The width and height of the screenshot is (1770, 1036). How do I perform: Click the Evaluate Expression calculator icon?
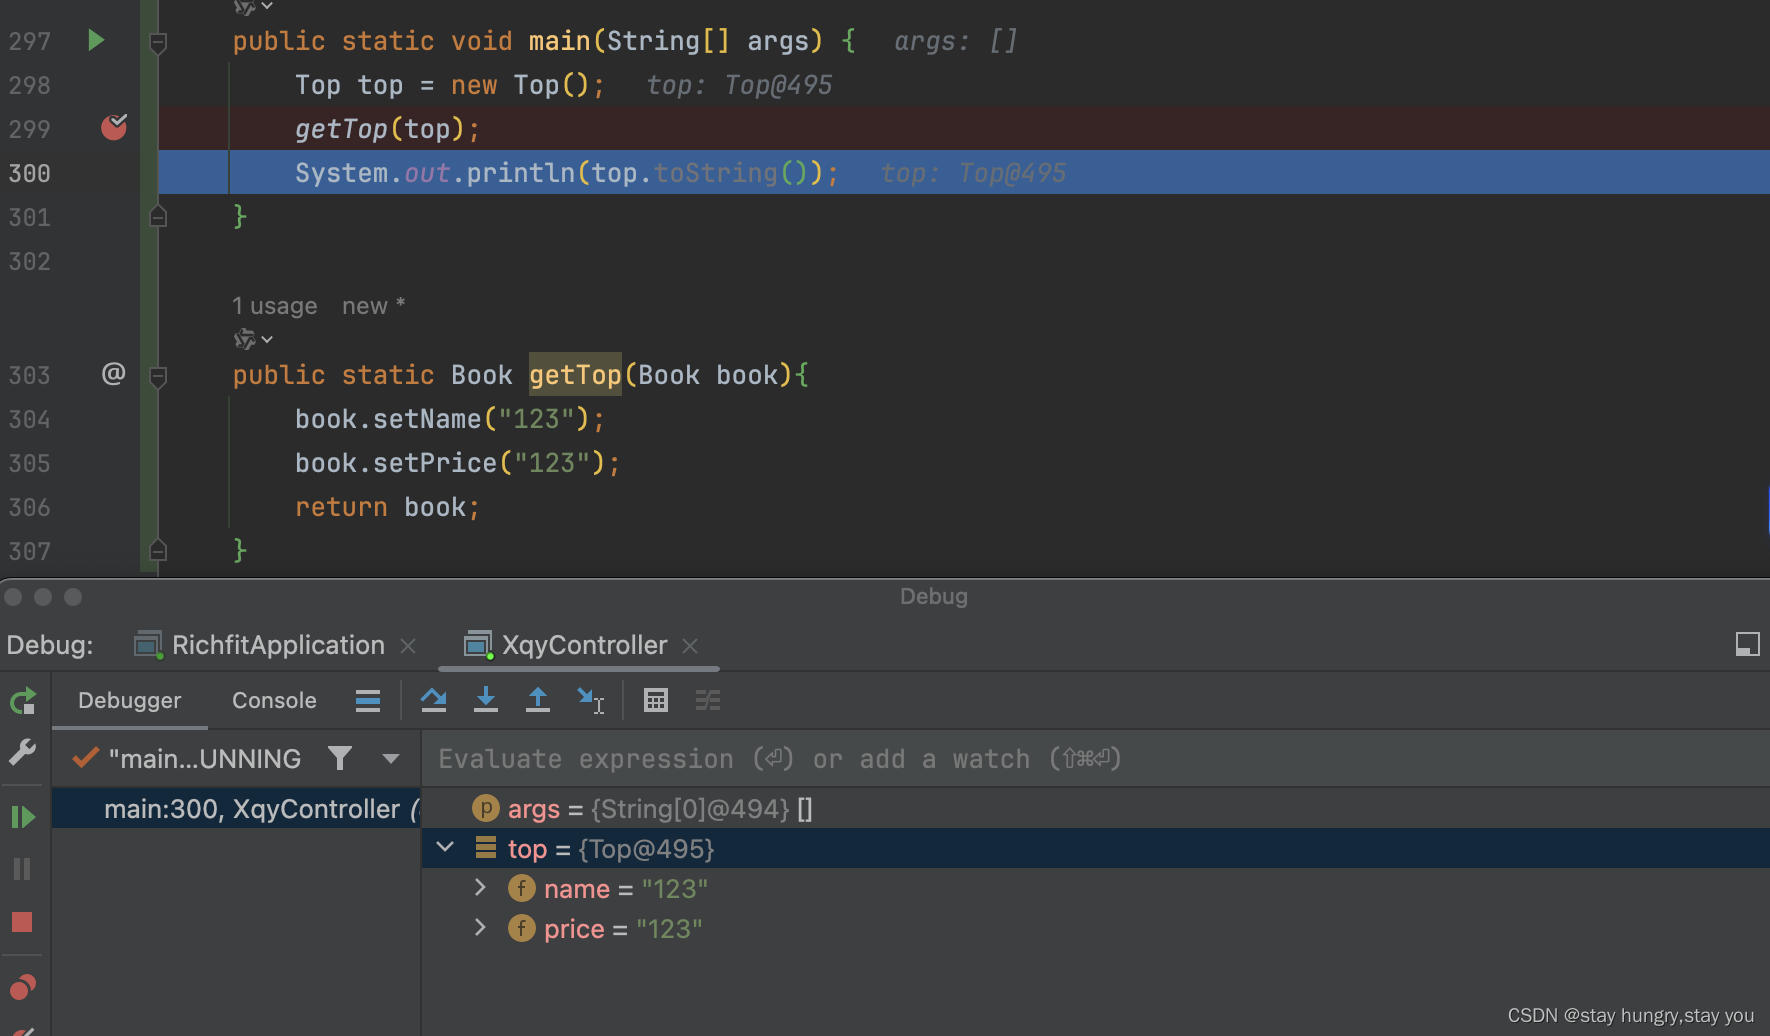[x=656, y=701]
